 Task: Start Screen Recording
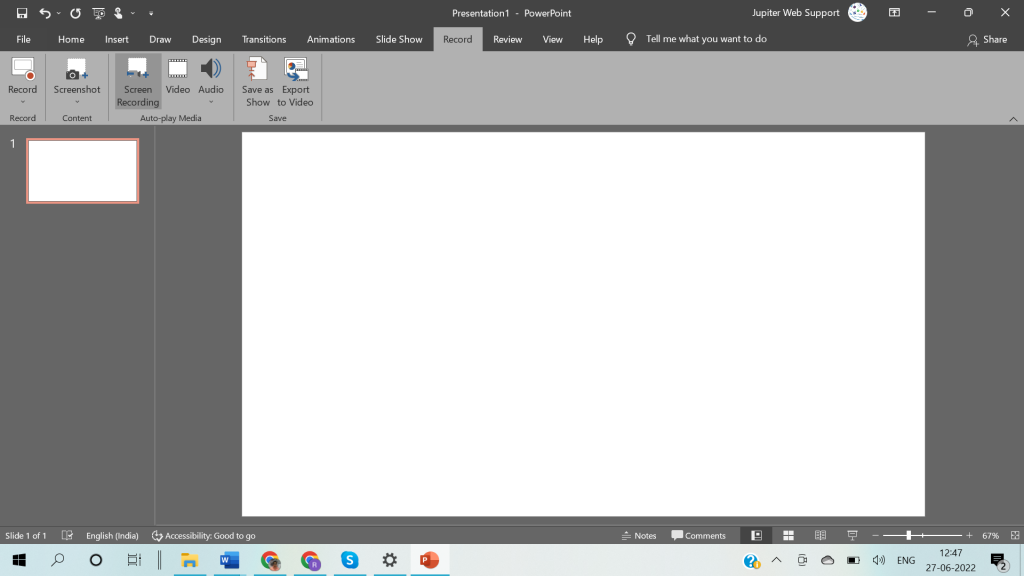point(138,82)
